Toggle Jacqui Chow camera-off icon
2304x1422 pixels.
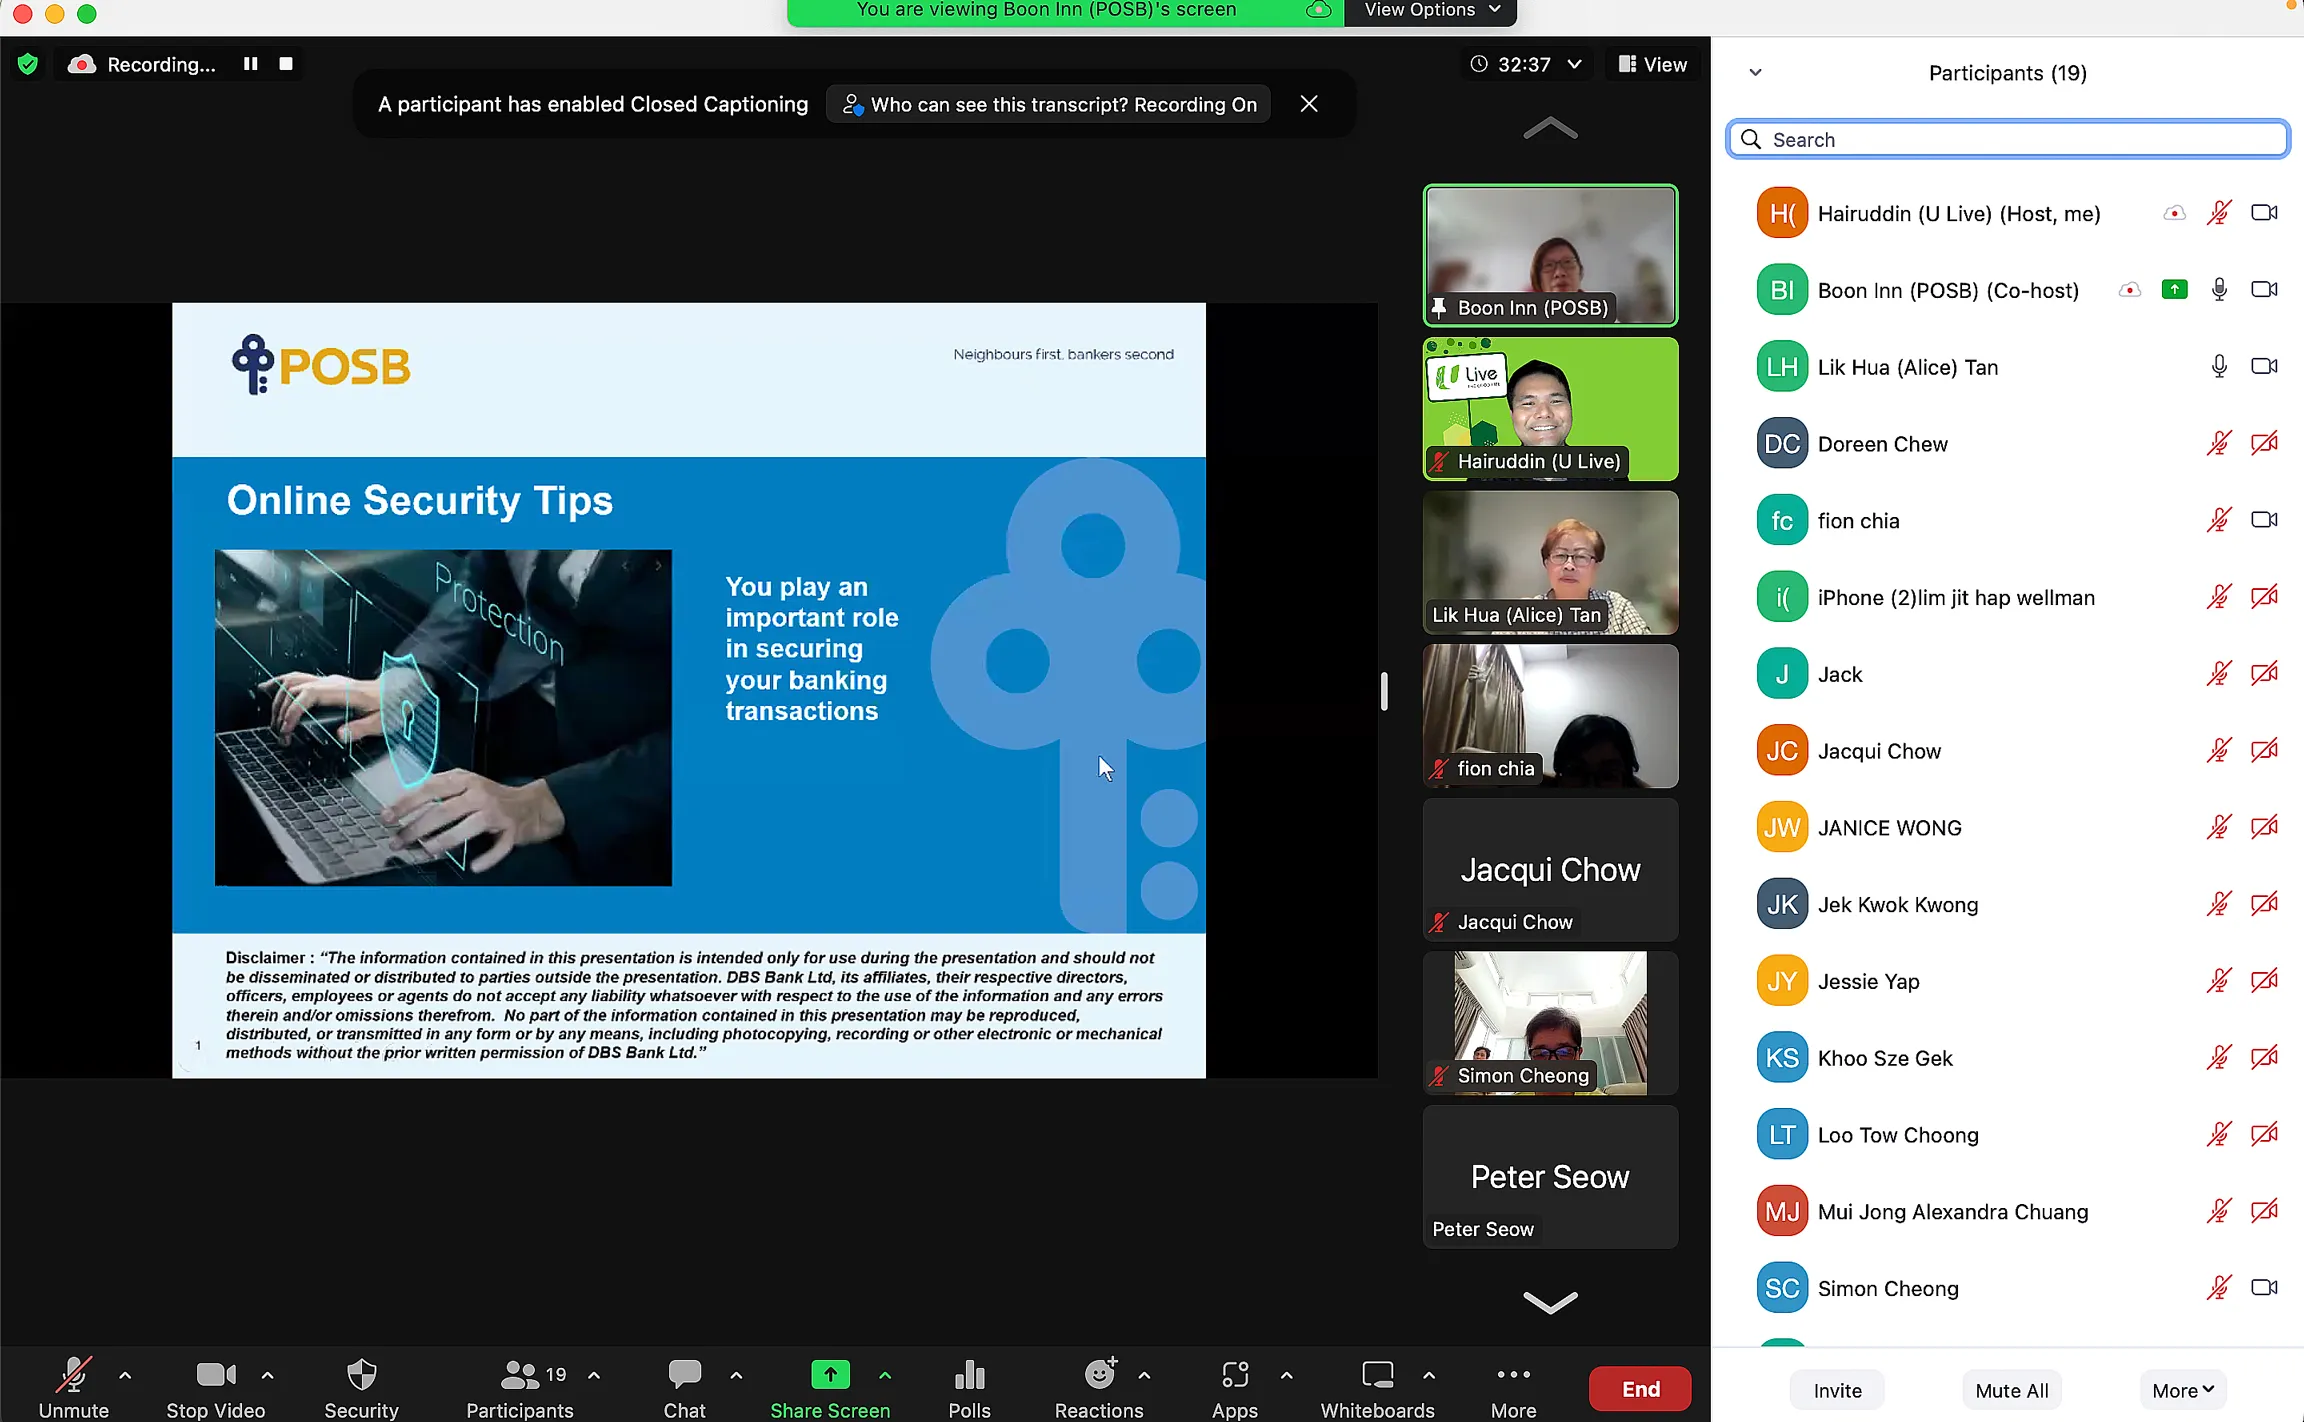coord(2264,751)
